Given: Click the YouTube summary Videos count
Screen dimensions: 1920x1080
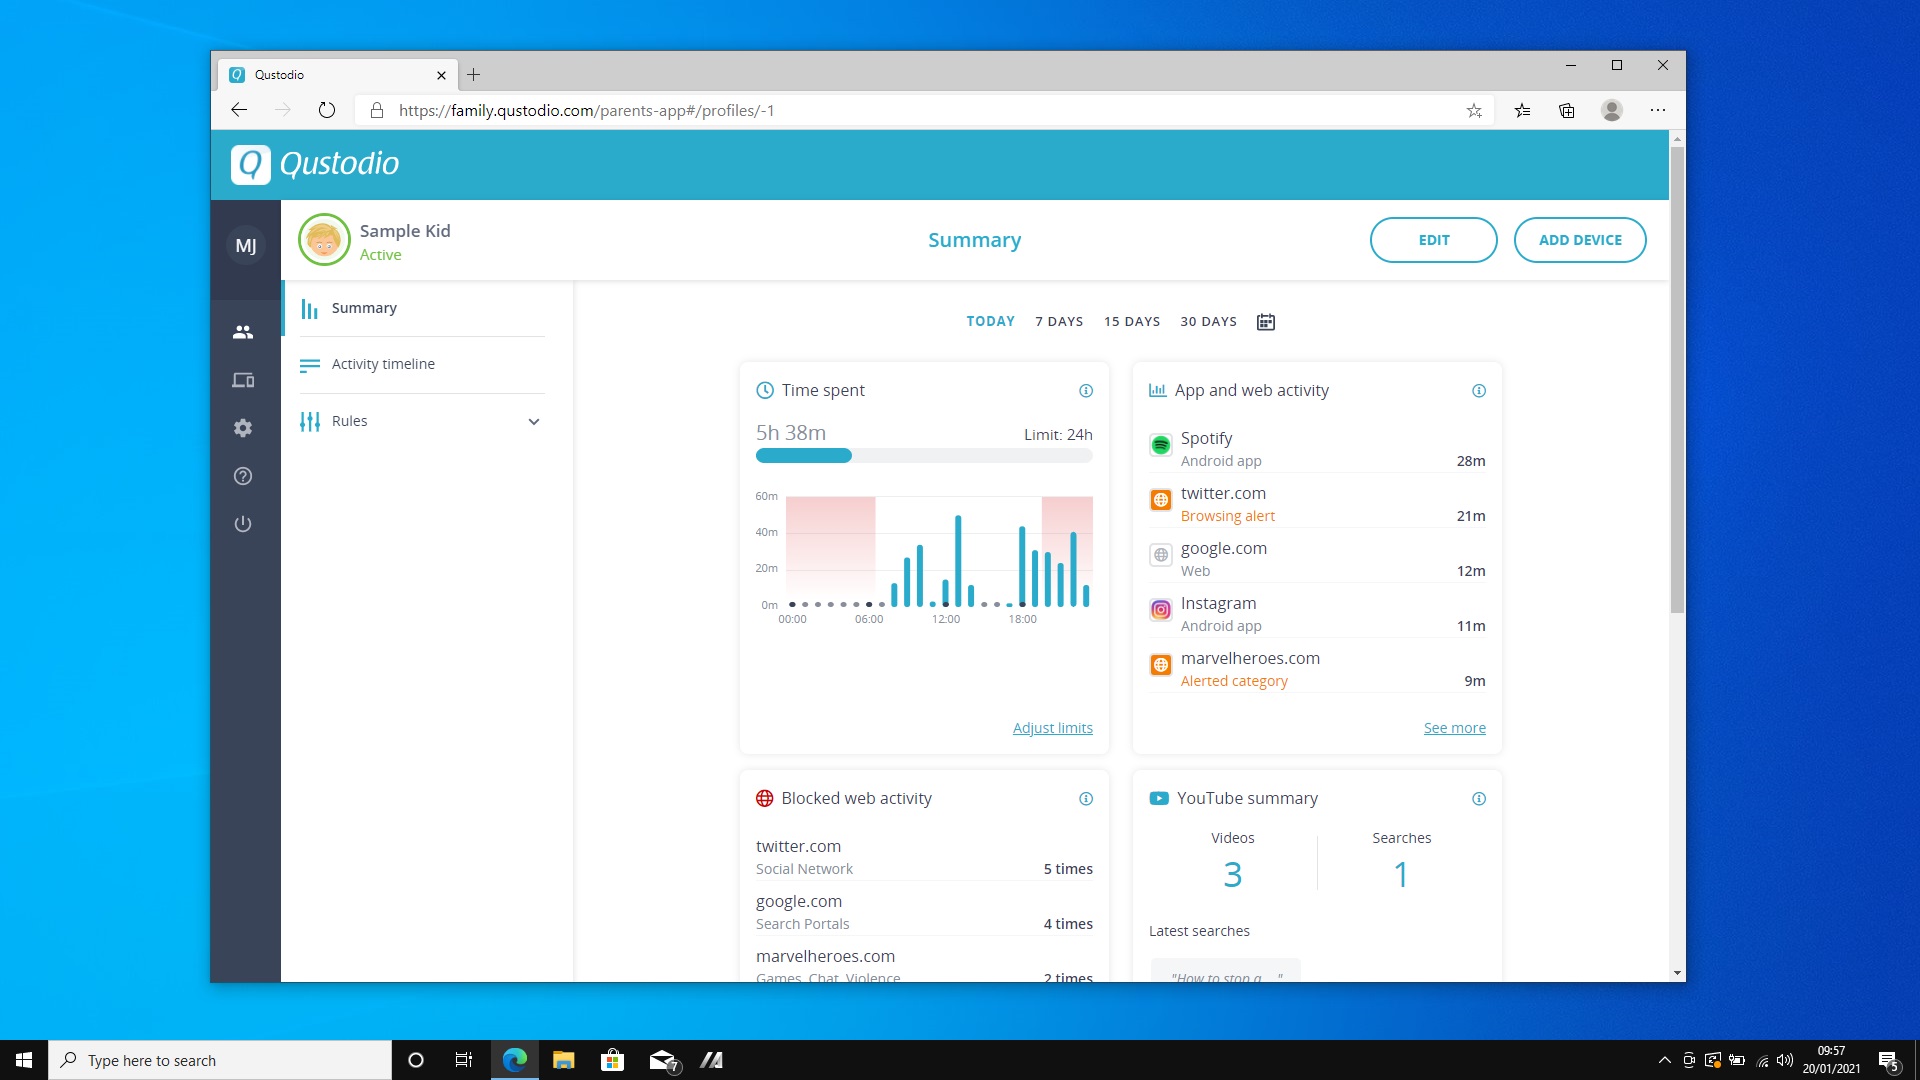Looking at the screenshot, I should point(1232,873).
